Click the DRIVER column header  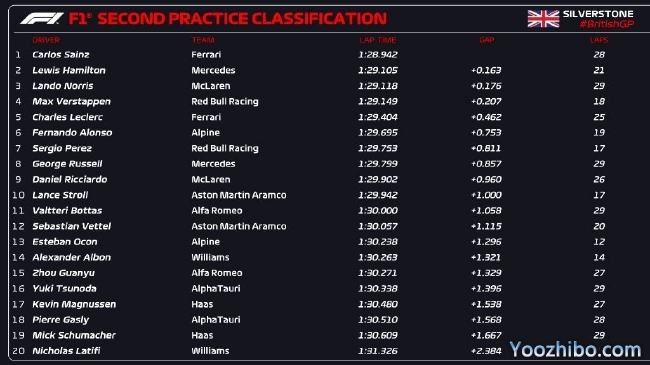pyautogui.click(x=46, y=40)
